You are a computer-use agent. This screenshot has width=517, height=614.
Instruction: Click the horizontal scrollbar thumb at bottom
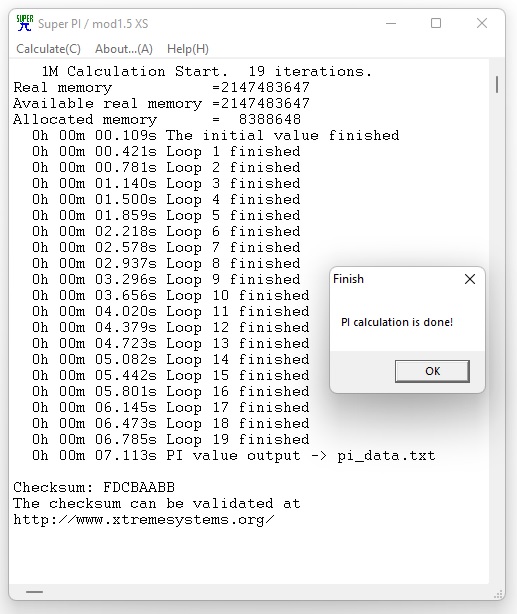[34, 592]
